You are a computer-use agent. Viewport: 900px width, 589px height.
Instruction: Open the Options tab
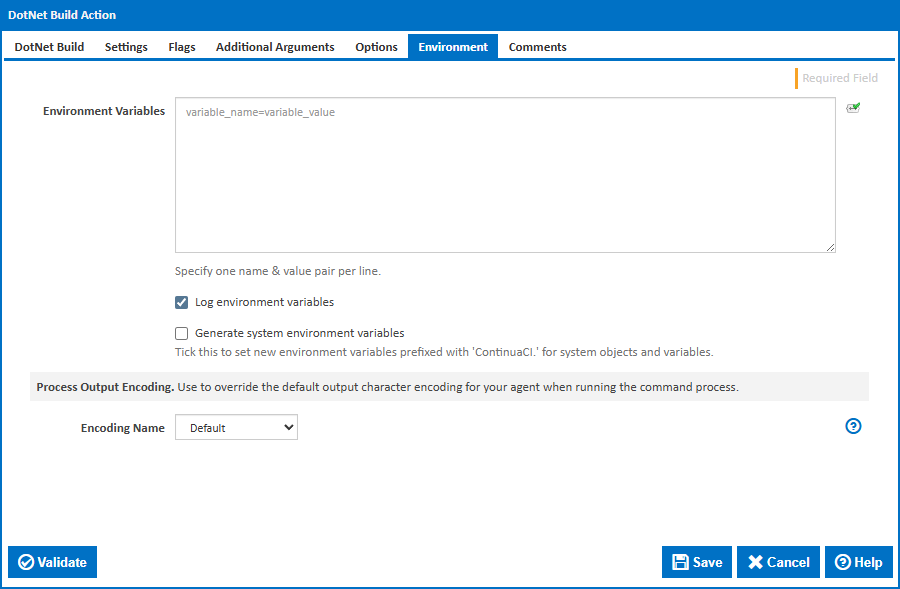(376, 46)
